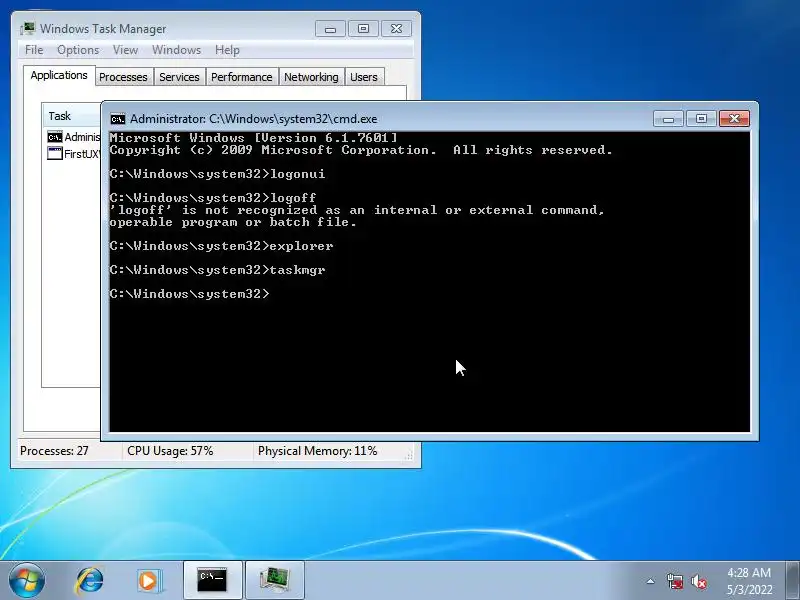Select the FirstUX task row
This screenshot has height=600, width=800.
pyautogui.click(x=73, y=154)
